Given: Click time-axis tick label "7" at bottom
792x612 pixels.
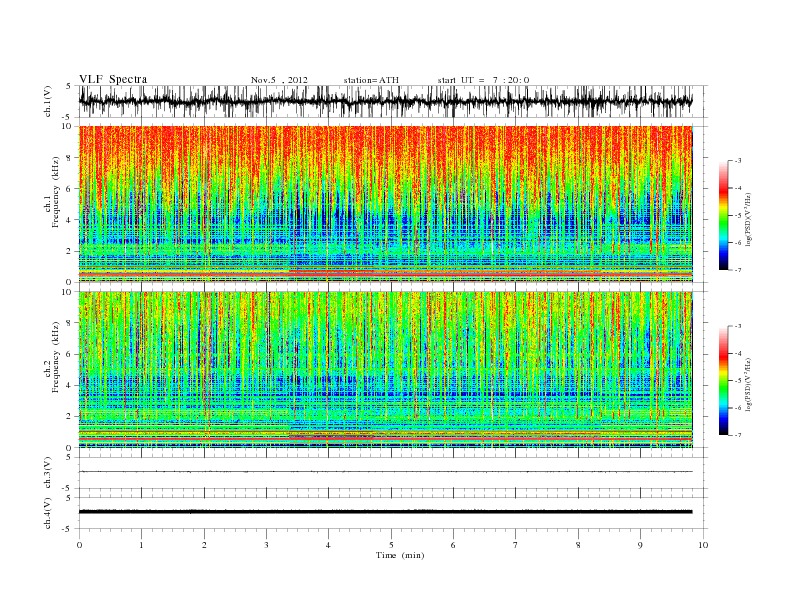Looking at the screenshot, I should (516, 545).
